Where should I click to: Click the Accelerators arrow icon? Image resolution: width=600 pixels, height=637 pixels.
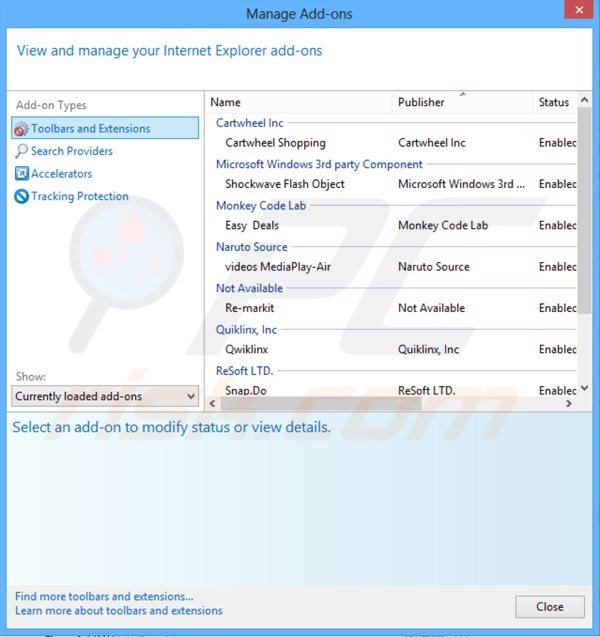tap(21, 173)
